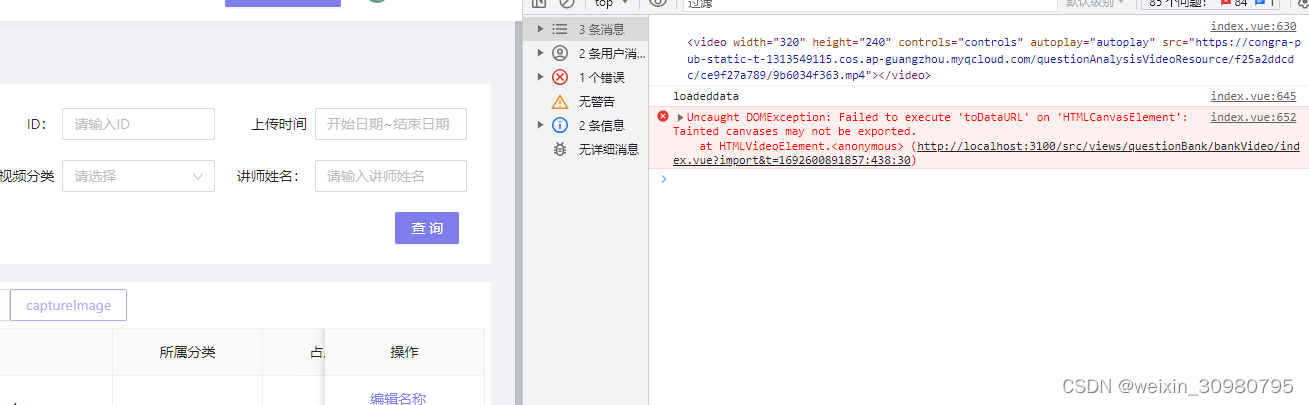Focus the console 过滤 filter field
Image resolution: width=1309 pixels, height=405 pixels.
[x=868, y=3]
